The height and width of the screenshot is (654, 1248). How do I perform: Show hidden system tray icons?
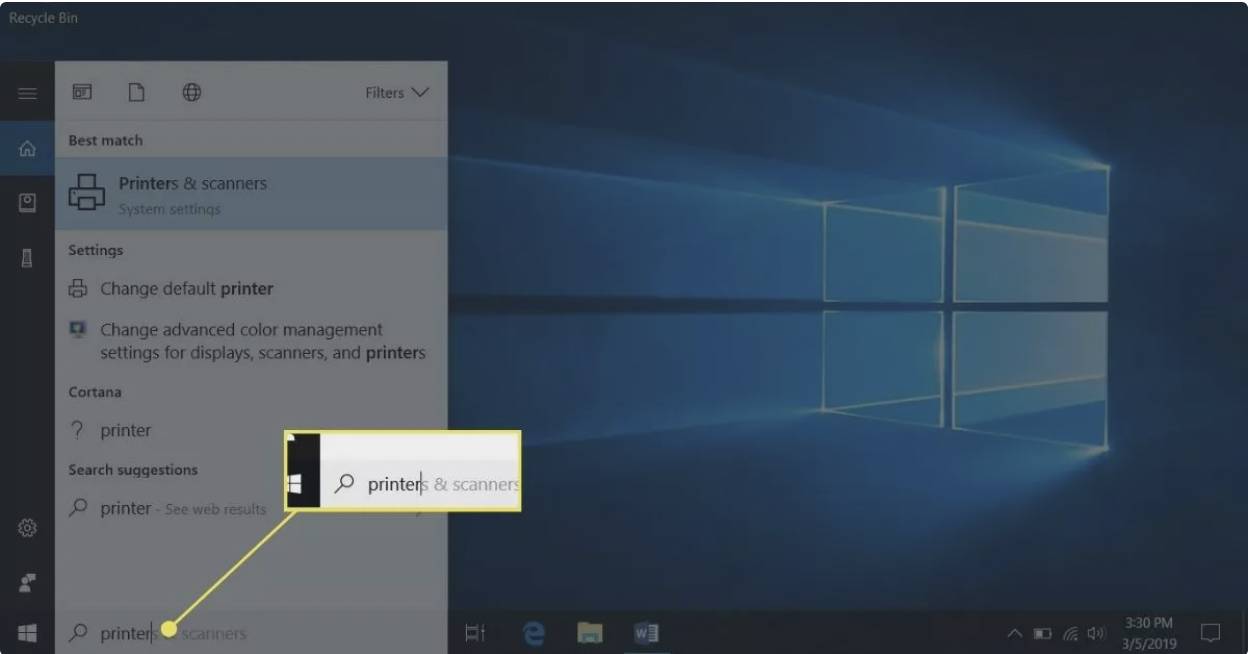coord(1014,633)
